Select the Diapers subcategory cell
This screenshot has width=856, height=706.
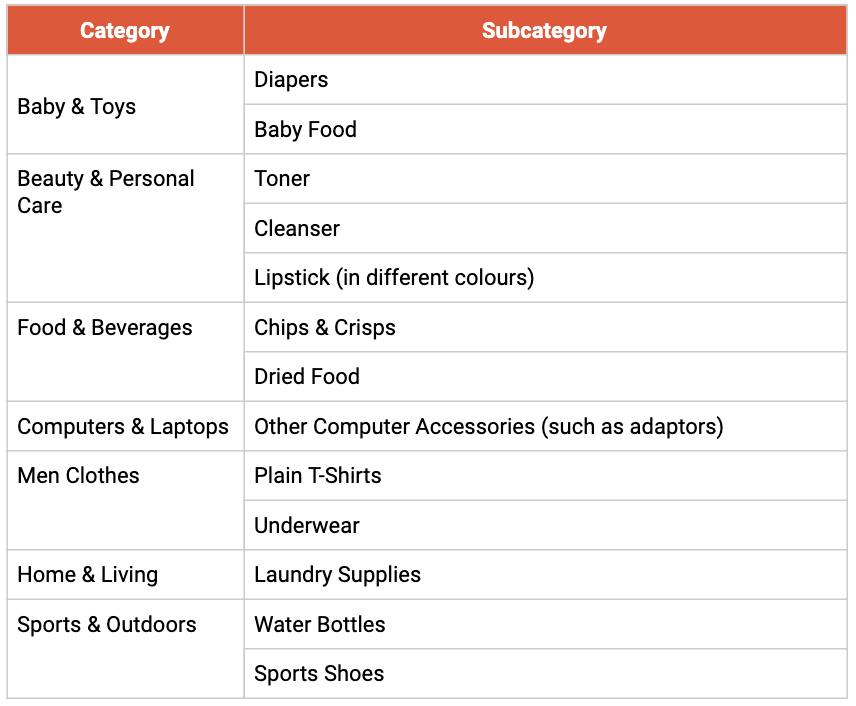point(291,80)
